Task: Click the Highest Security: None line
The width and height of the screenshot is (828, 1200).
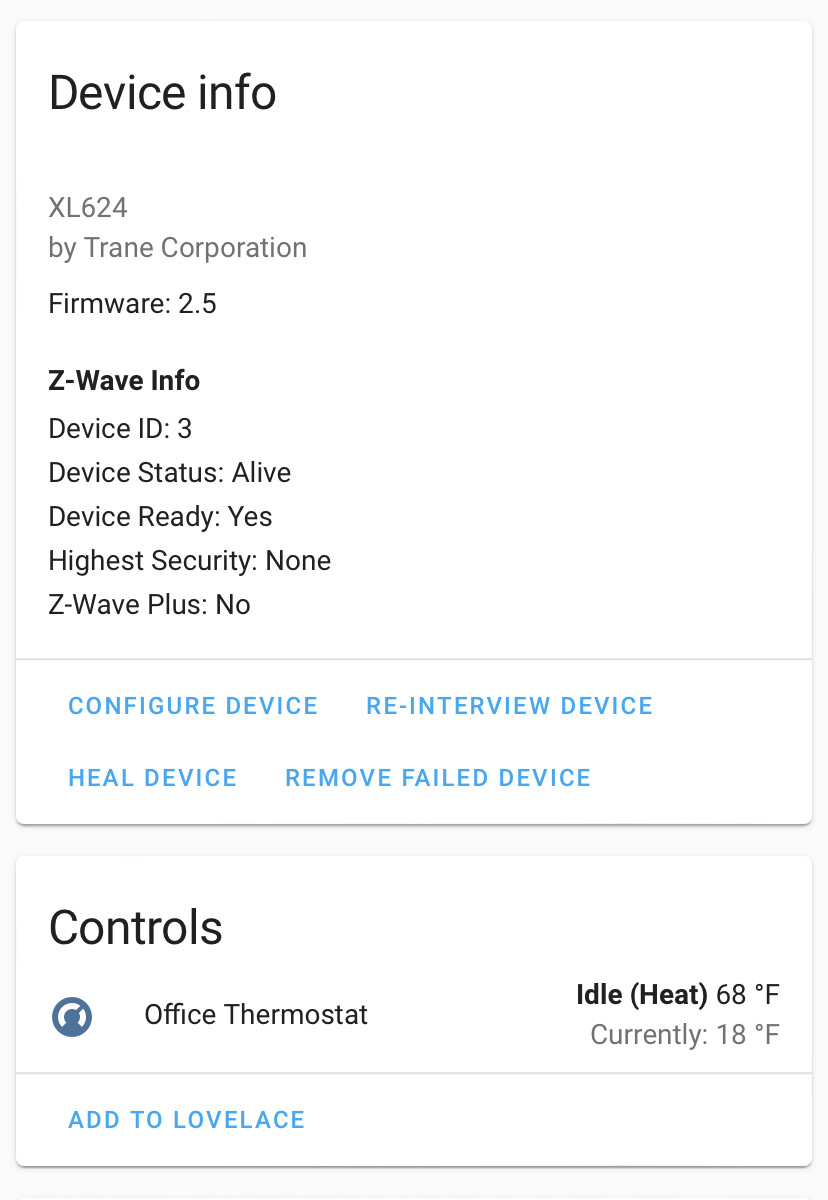Action: pyautogui.click(x=189, y=560)
